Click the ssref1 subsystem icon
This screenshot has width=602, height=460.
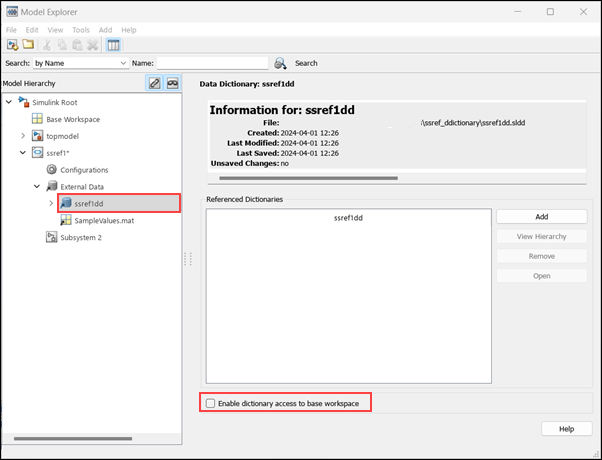37,153
